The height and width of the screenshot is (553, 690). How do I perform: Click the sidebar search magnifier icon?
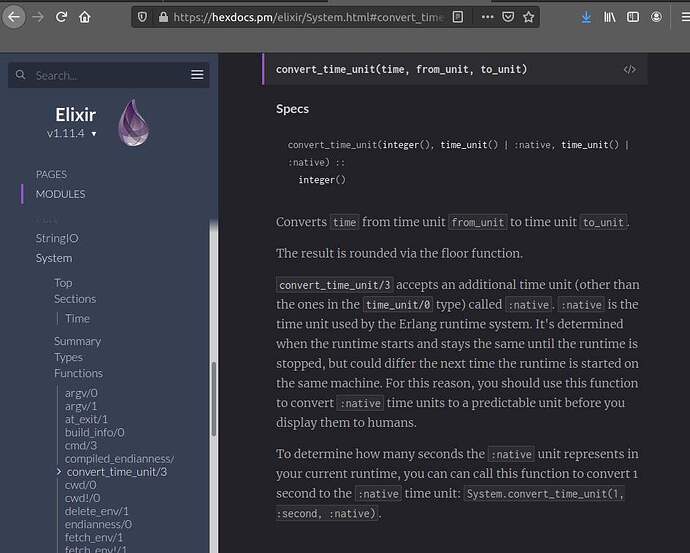point(20,75)
